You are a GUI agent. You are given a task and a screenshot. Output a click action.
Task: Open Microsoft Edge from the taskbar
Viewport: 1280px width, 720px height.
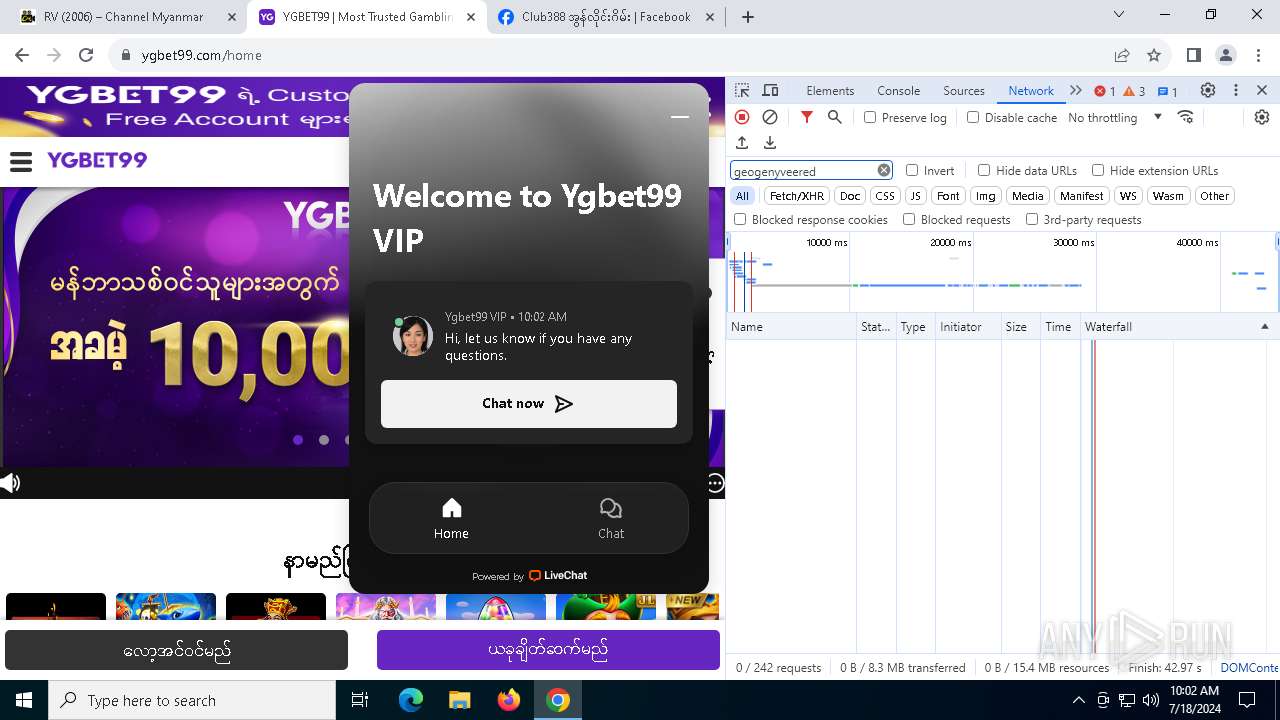[x=411, y=700]
